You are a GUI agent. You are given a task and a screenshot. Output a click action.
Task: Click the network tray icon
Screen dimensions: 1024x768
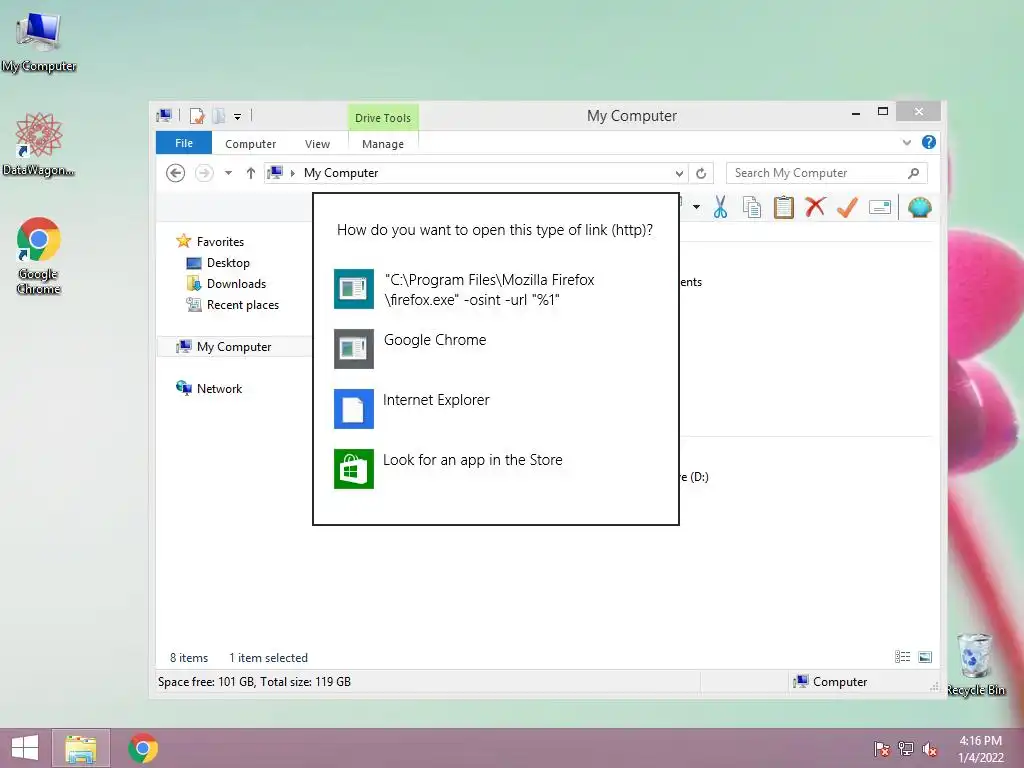point(906,749)
